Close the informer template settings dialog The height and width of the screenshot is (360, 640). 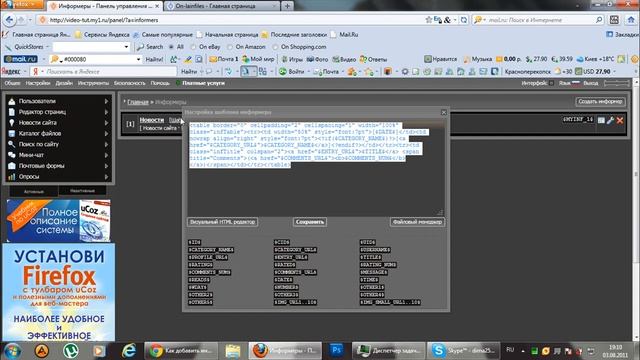[x=444, y=112]
